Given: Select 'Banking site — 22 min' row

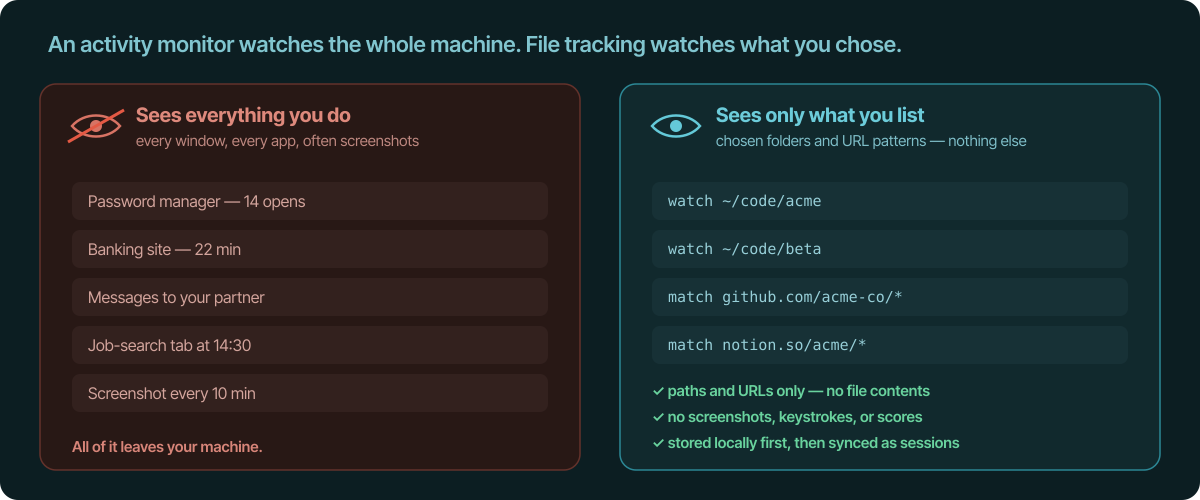Looking at the screenshot, I should coord(310,249).
